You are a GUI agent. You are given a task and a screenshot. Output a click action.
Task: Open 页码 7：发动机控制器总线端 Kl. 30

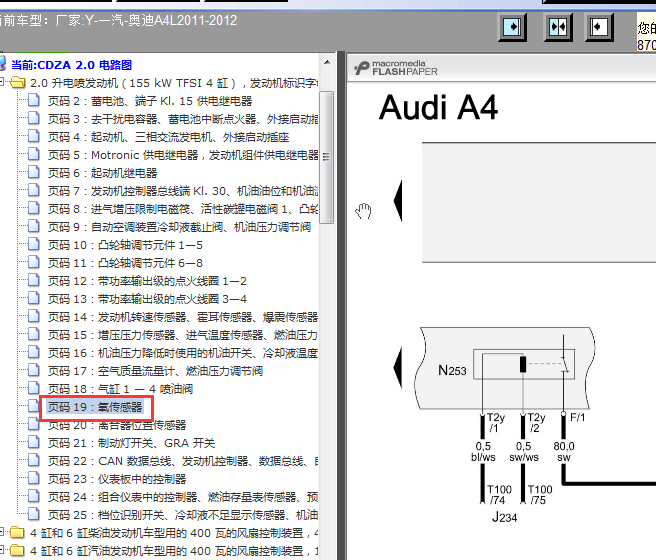point(182,191)
